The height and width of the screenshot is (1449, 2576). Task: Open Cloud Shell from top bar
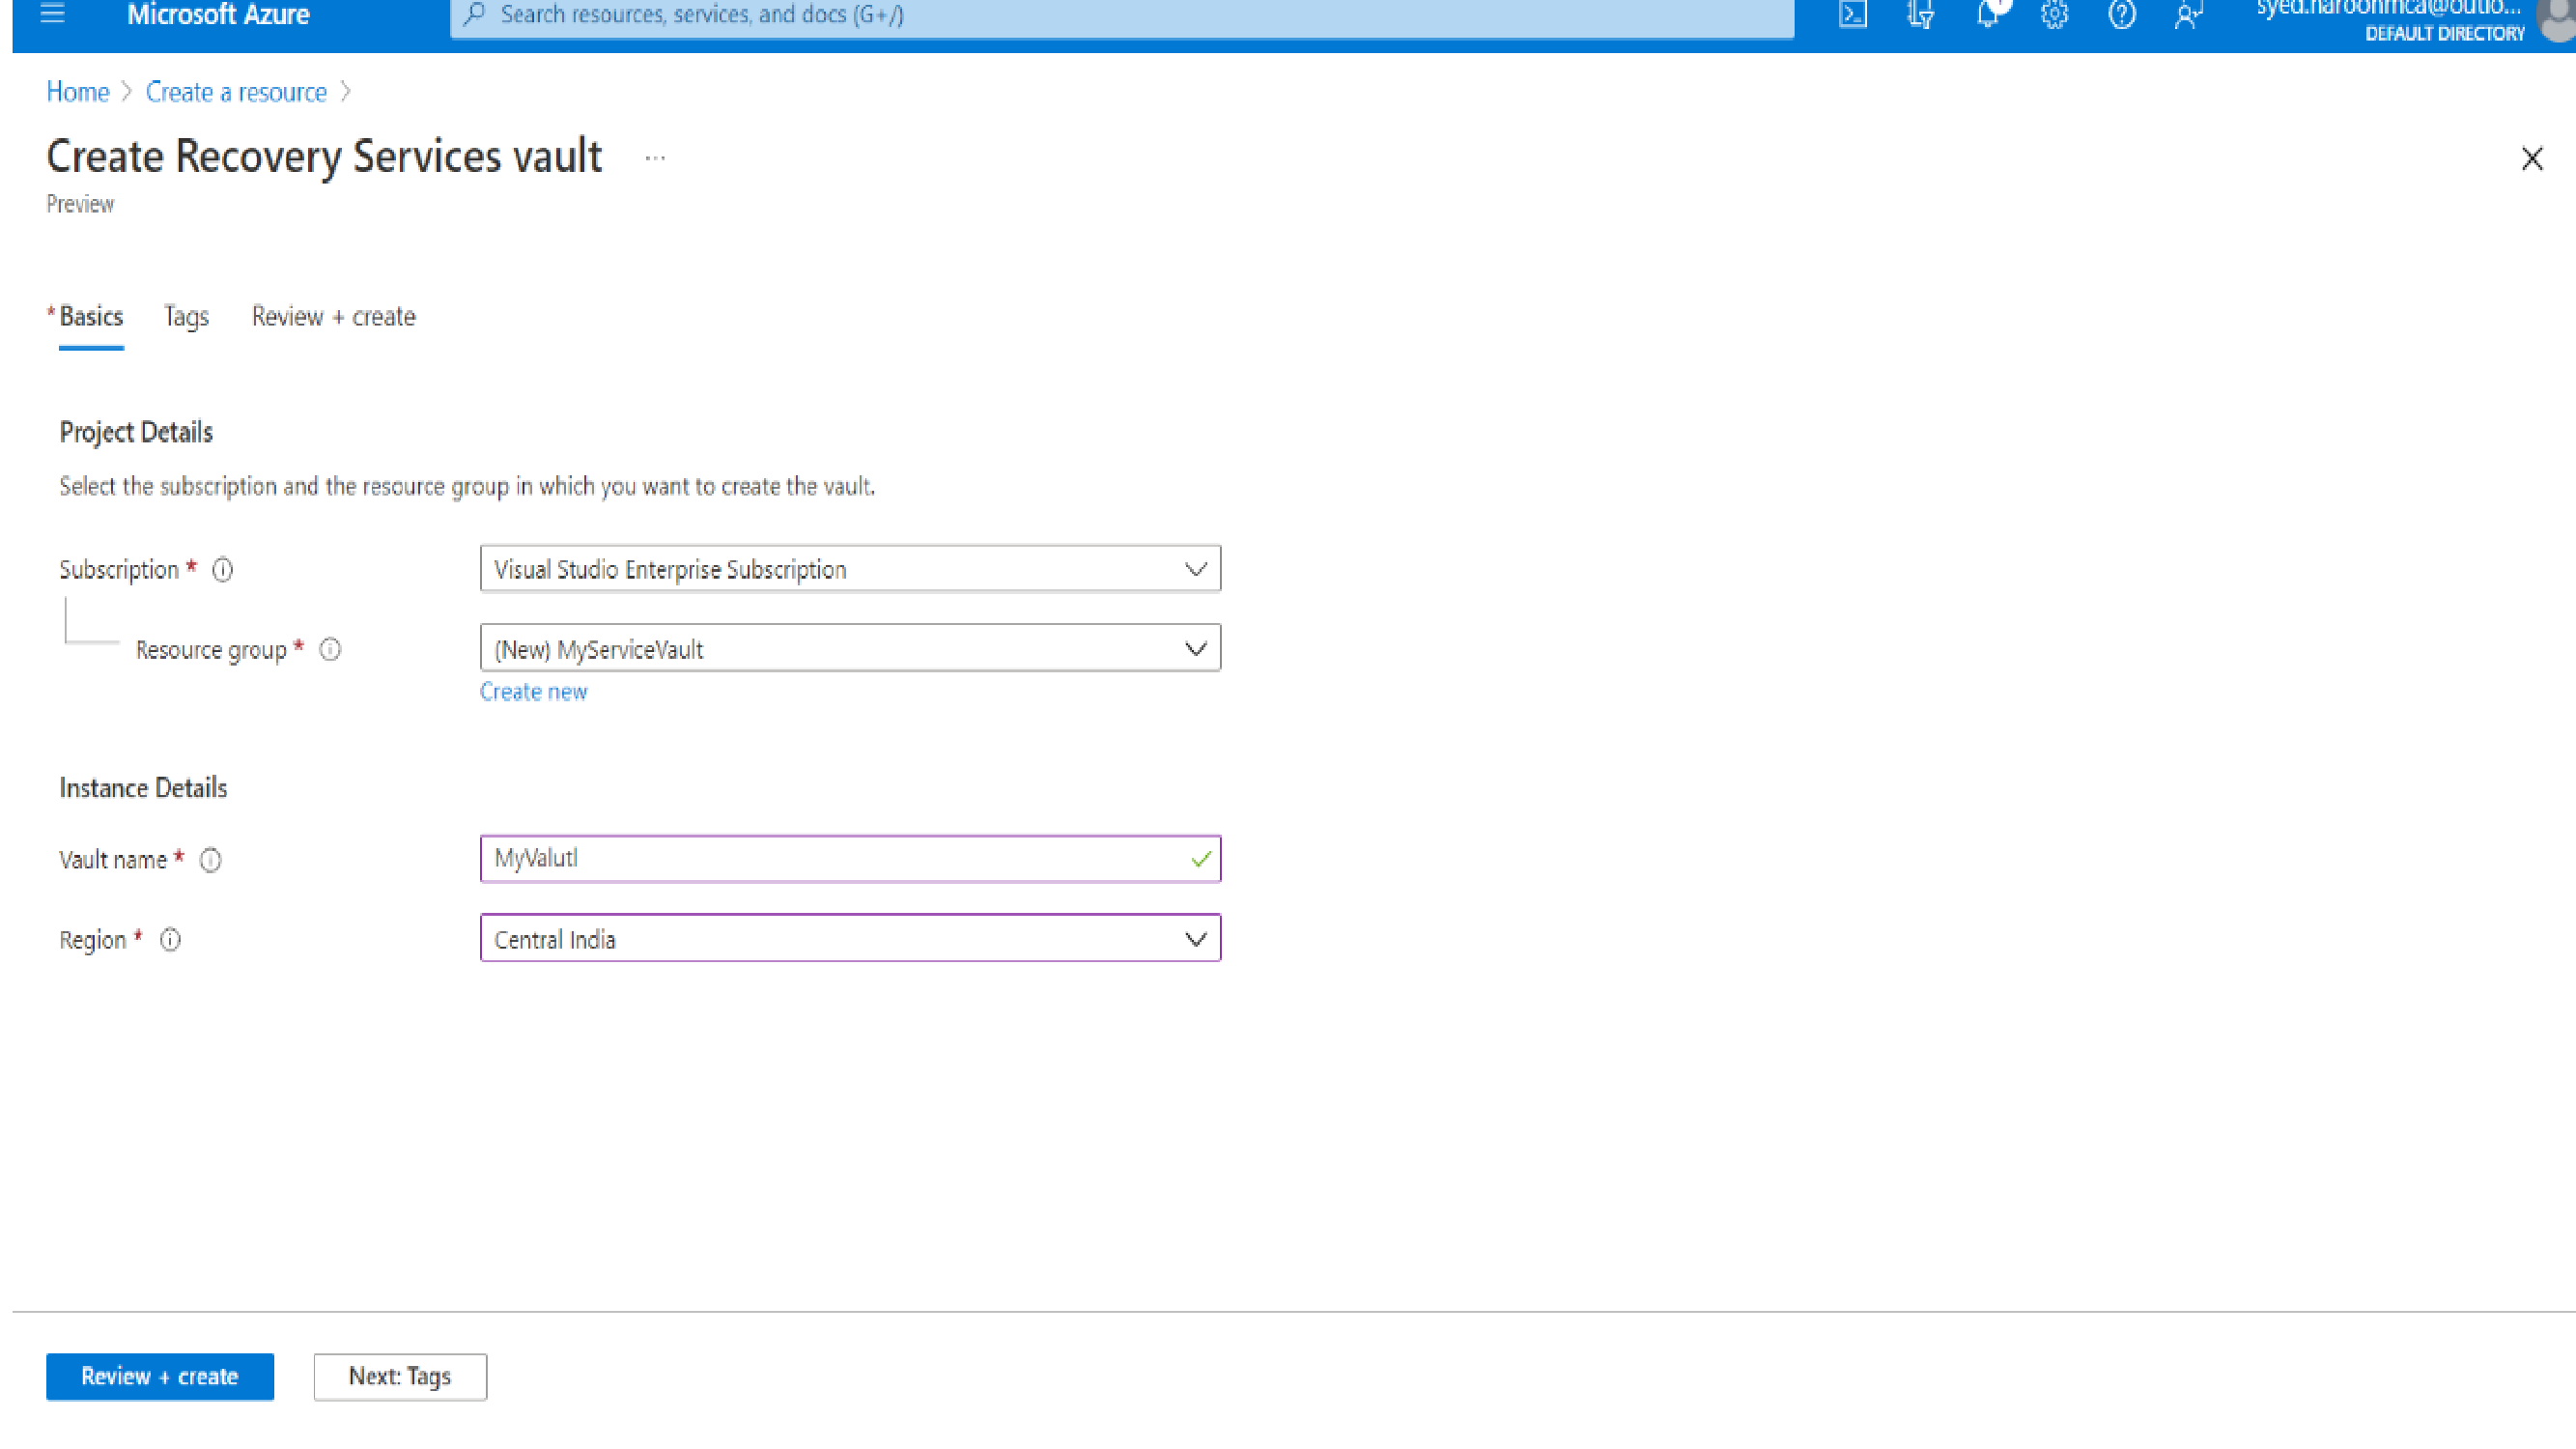(1852, 14)
